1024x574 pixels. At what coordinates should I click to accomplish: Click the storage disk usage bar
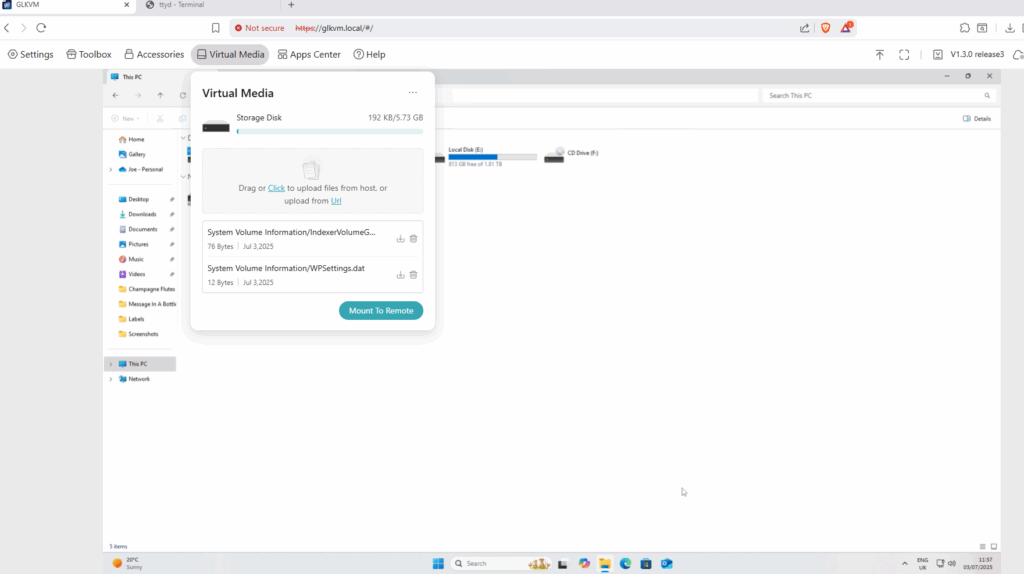(x=330, y=131)
